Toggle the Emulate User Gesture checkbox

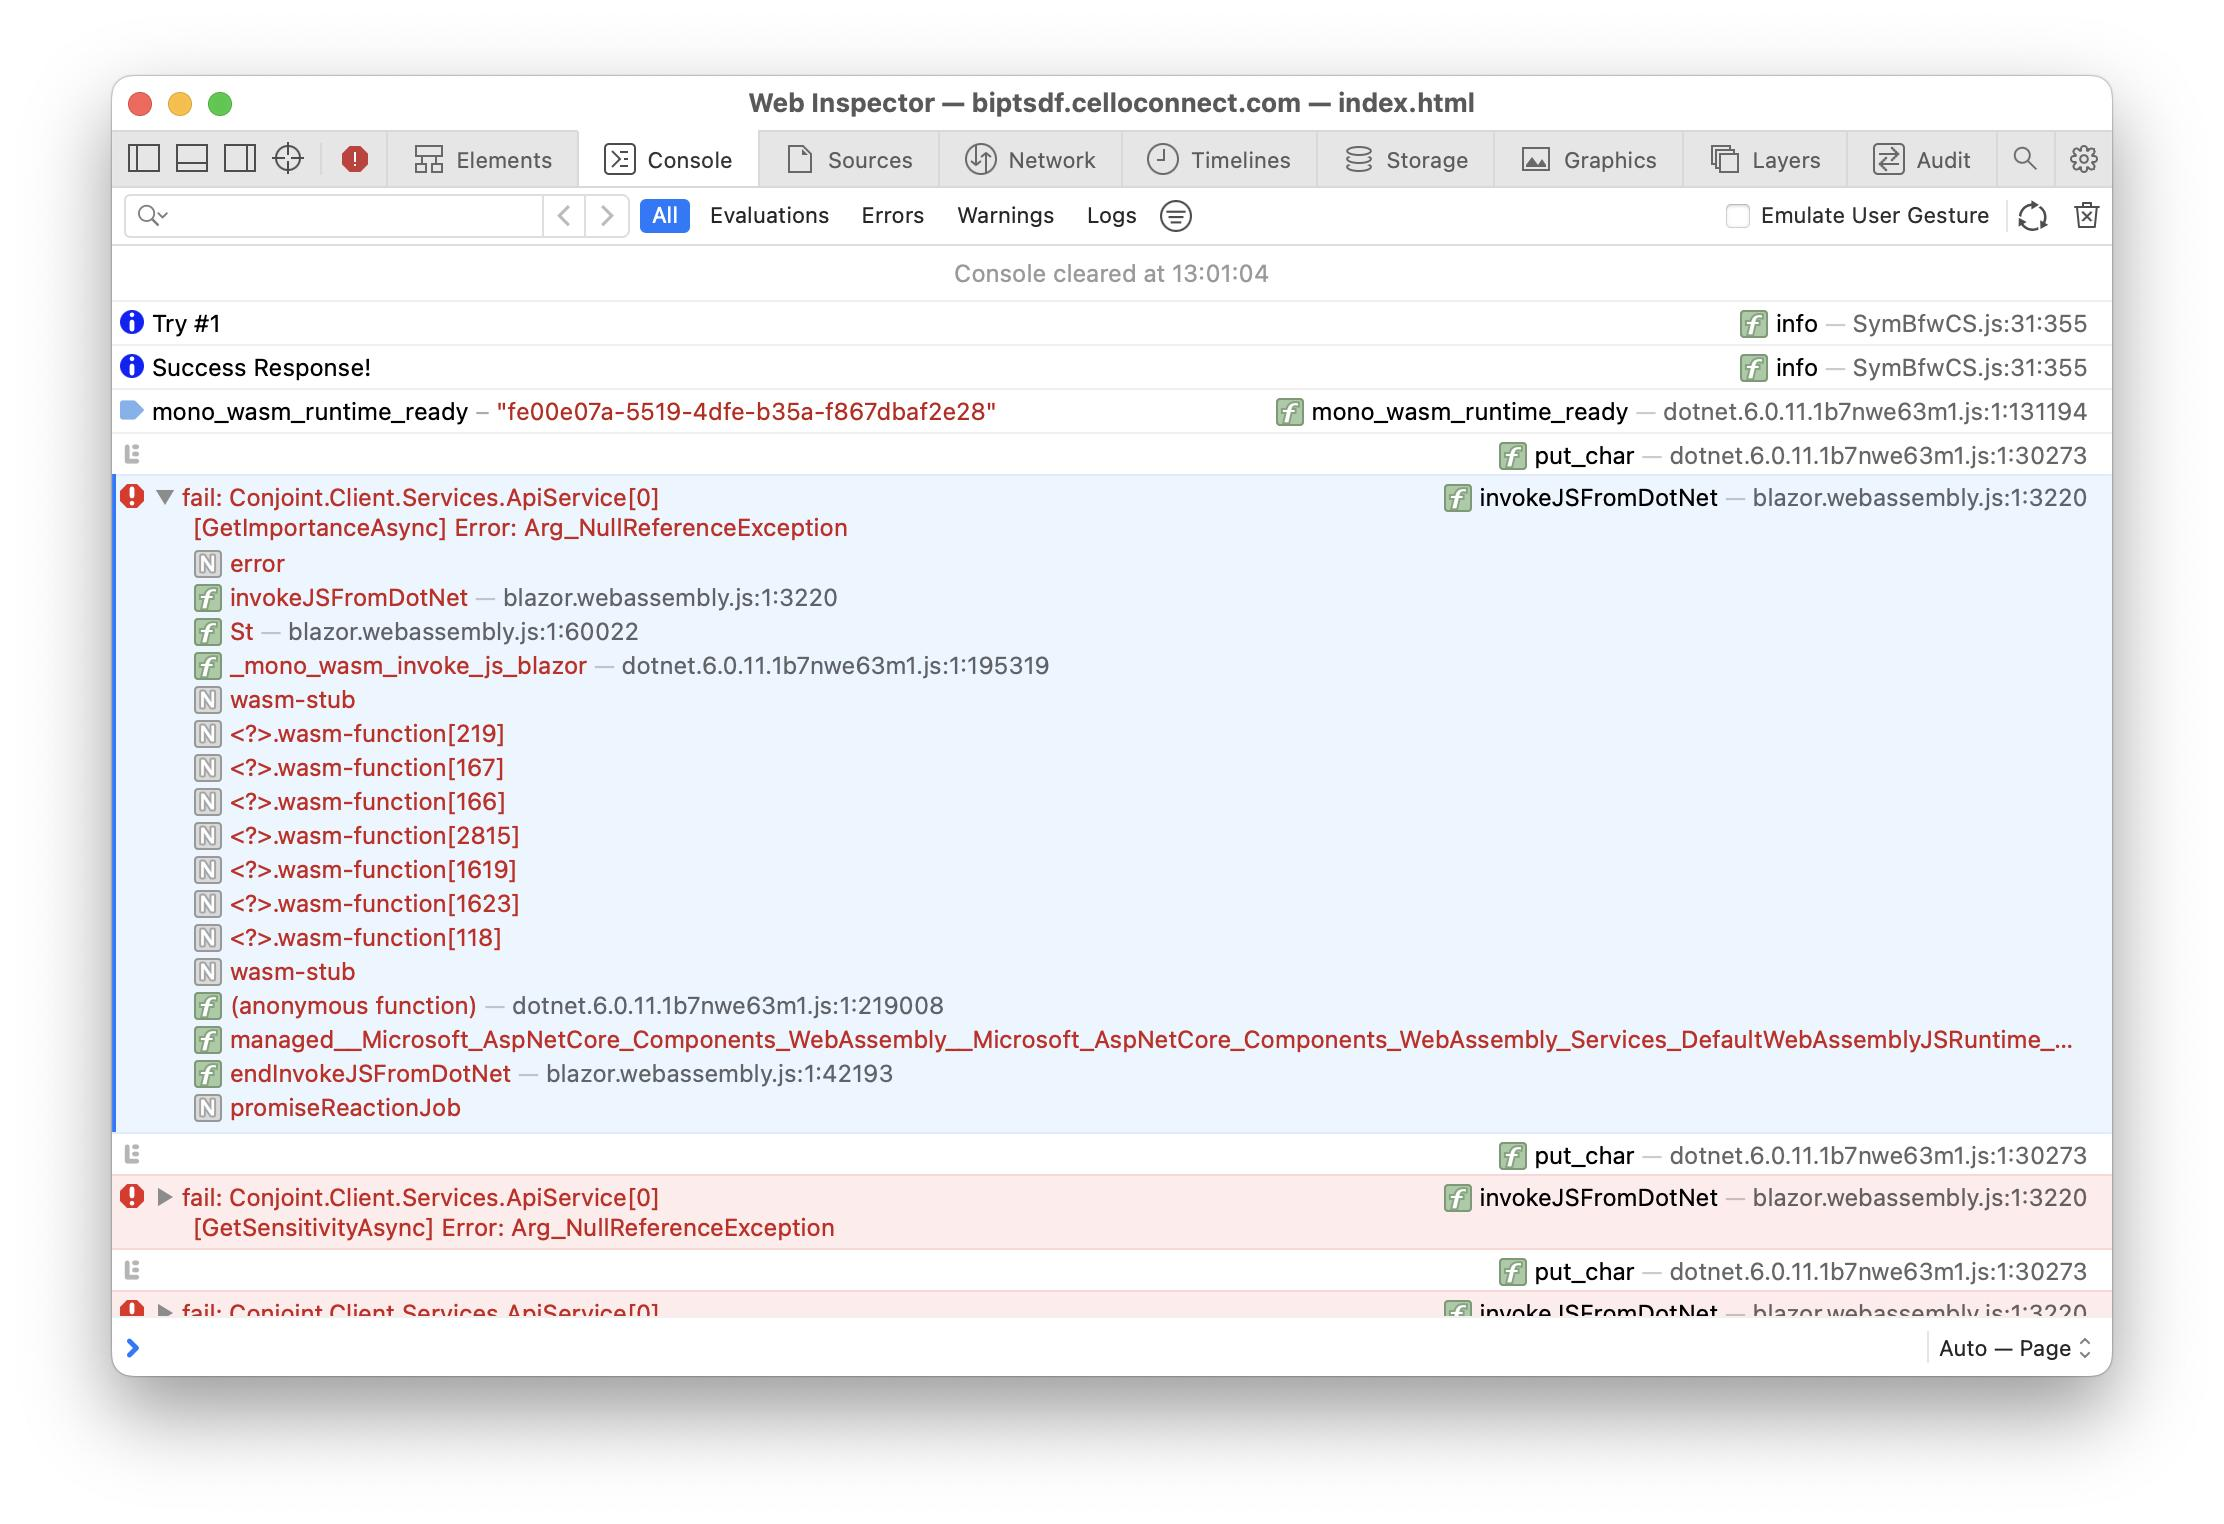point(1739,216)
